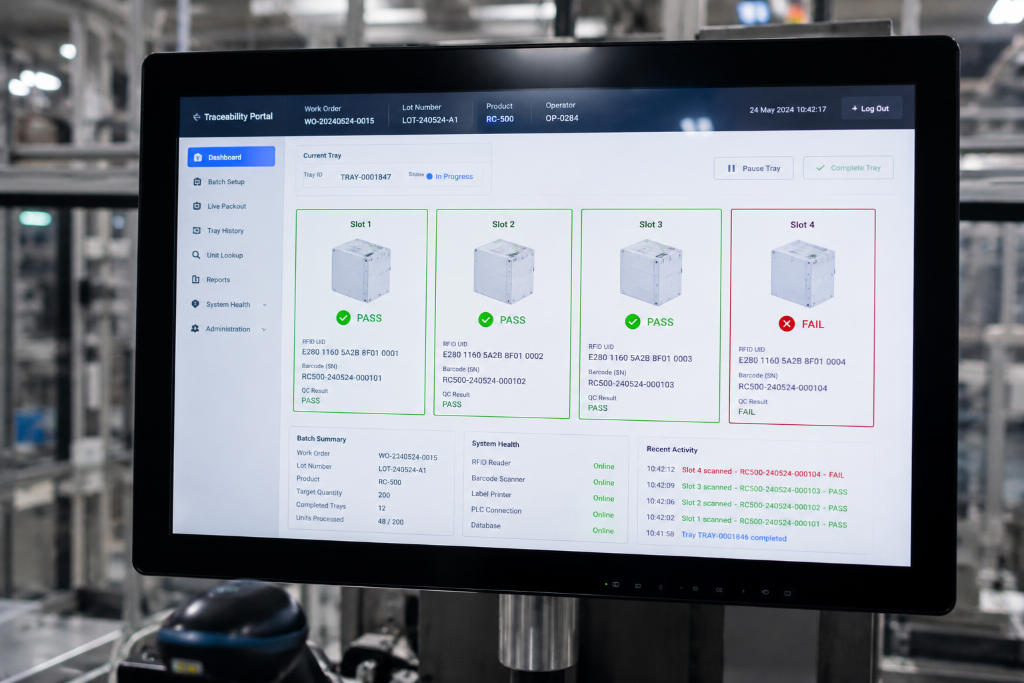Click the Barcode Scanner Online status

click(x=603, y=483)
